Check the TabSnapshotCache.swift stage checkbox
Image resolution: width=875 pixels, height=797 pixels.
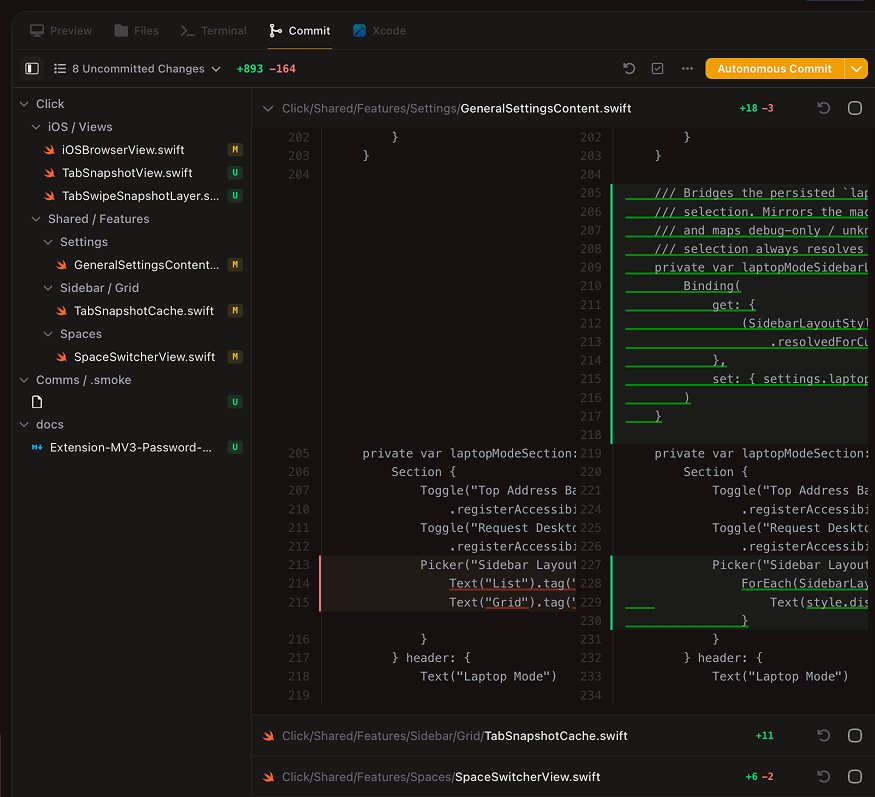tap(855, 736)
